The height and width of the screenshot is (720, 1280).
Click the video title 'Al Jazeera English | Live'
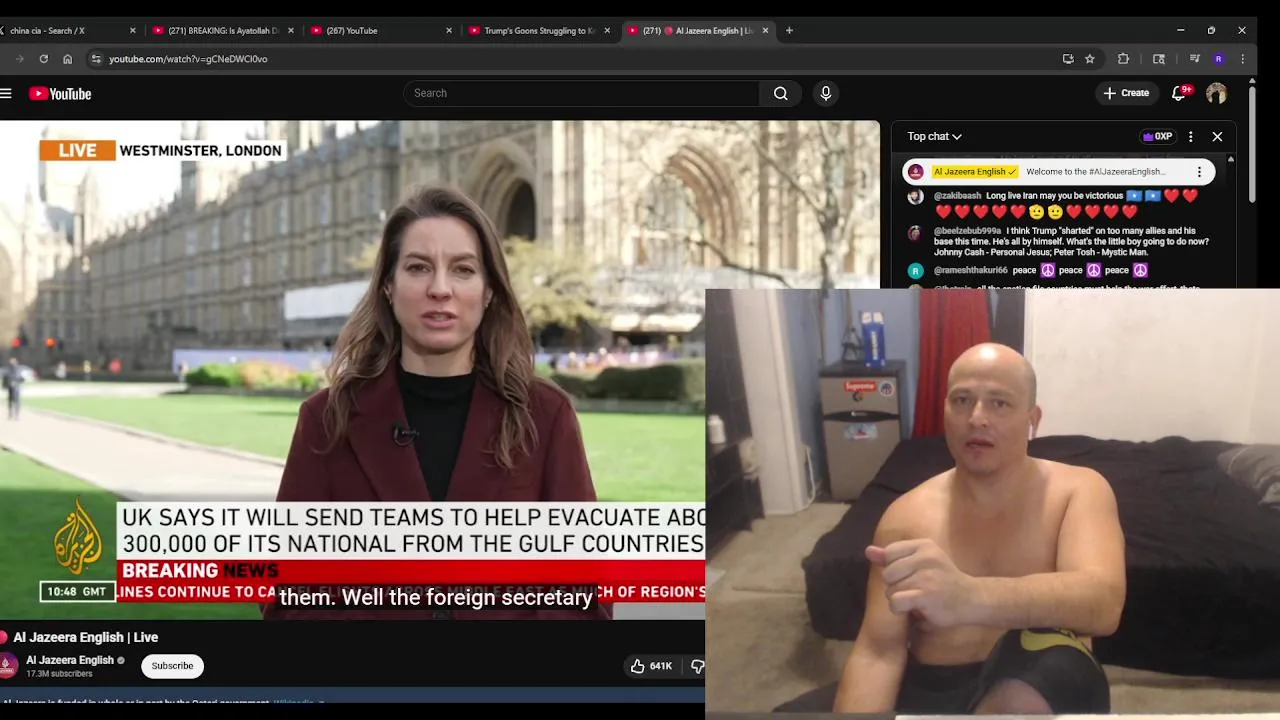[86, 637]
